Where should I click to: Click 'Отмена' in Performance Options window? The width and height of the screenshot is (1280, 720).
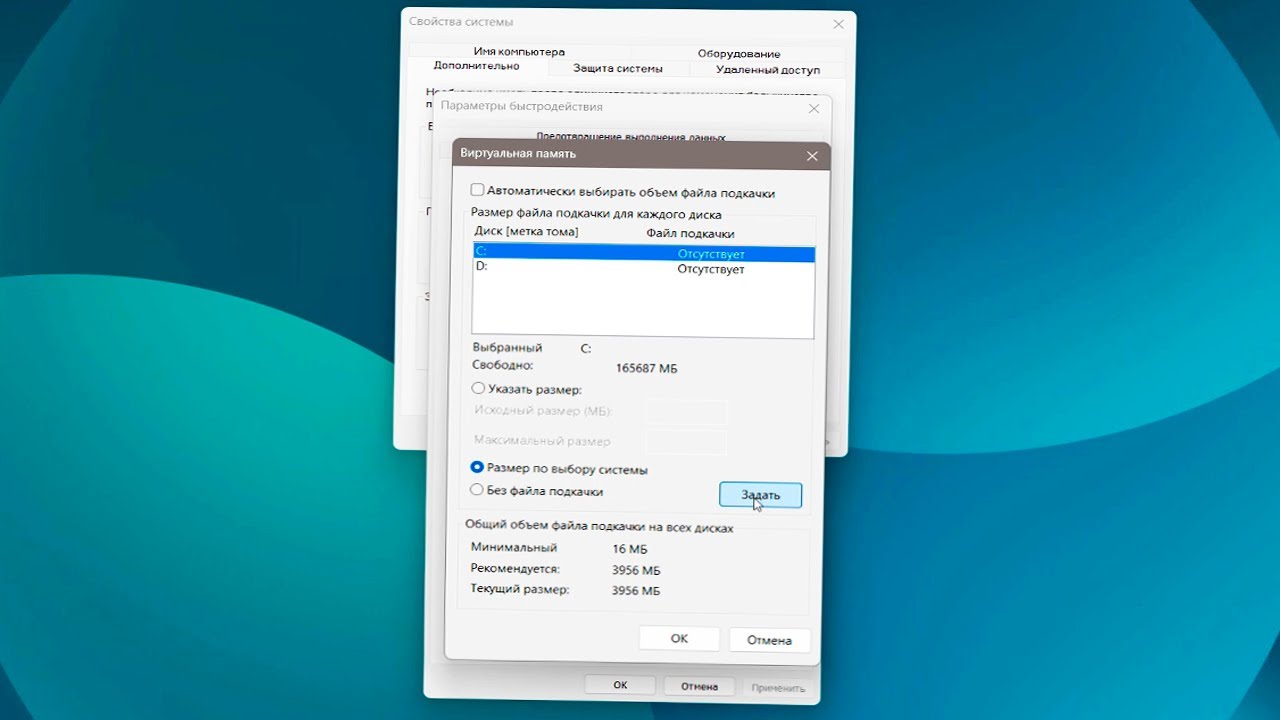click(699, 687)
